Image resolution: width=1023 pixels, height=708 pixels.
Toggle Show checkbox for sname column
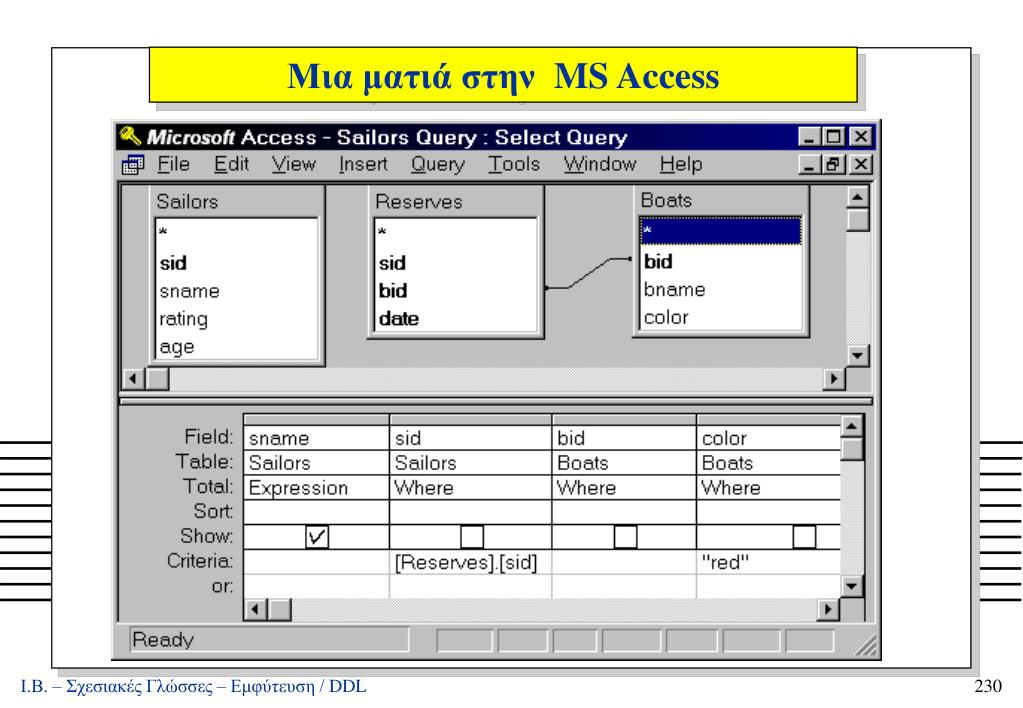pyautogui.click(x=316, y=537)
